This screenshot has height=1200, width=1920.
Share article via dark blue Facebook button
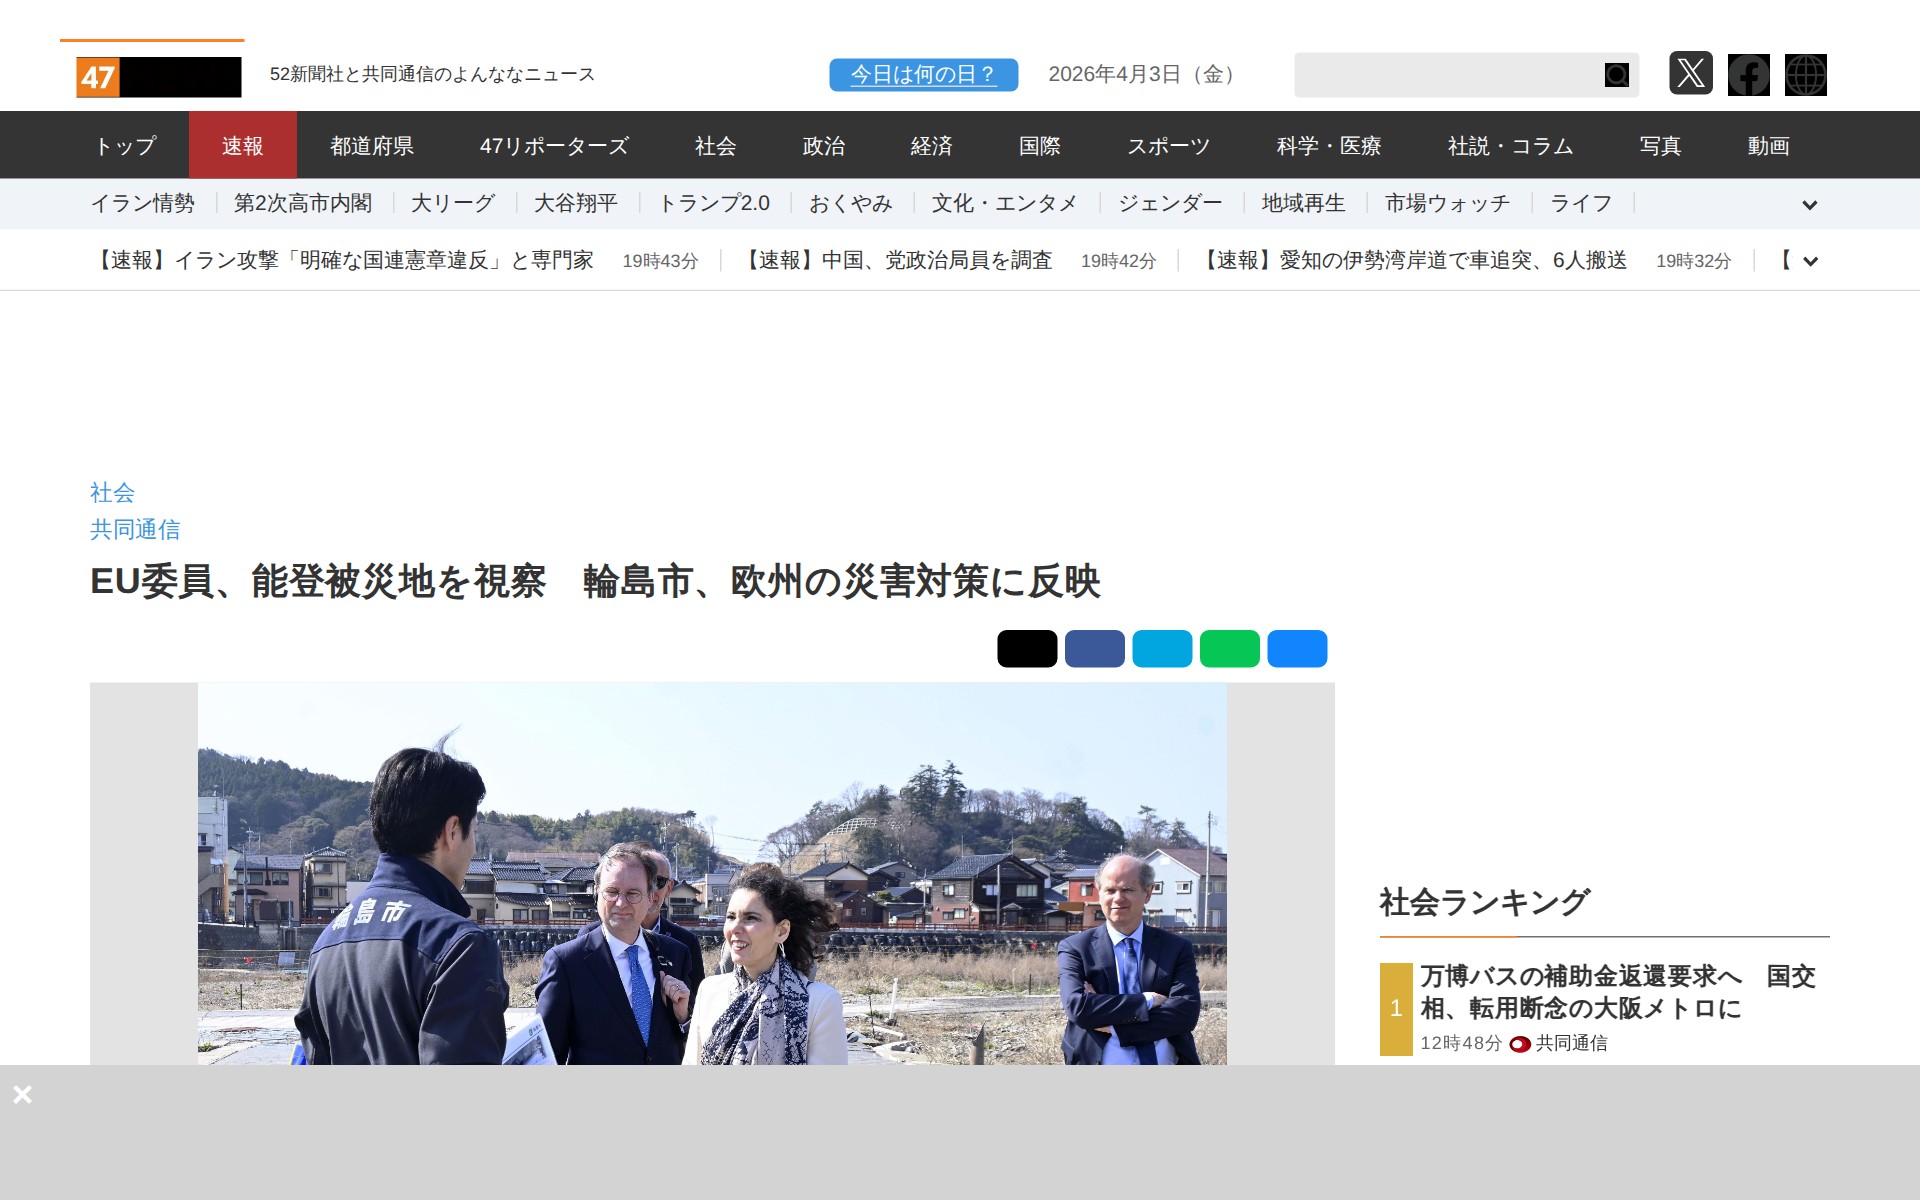point(1094,649)
